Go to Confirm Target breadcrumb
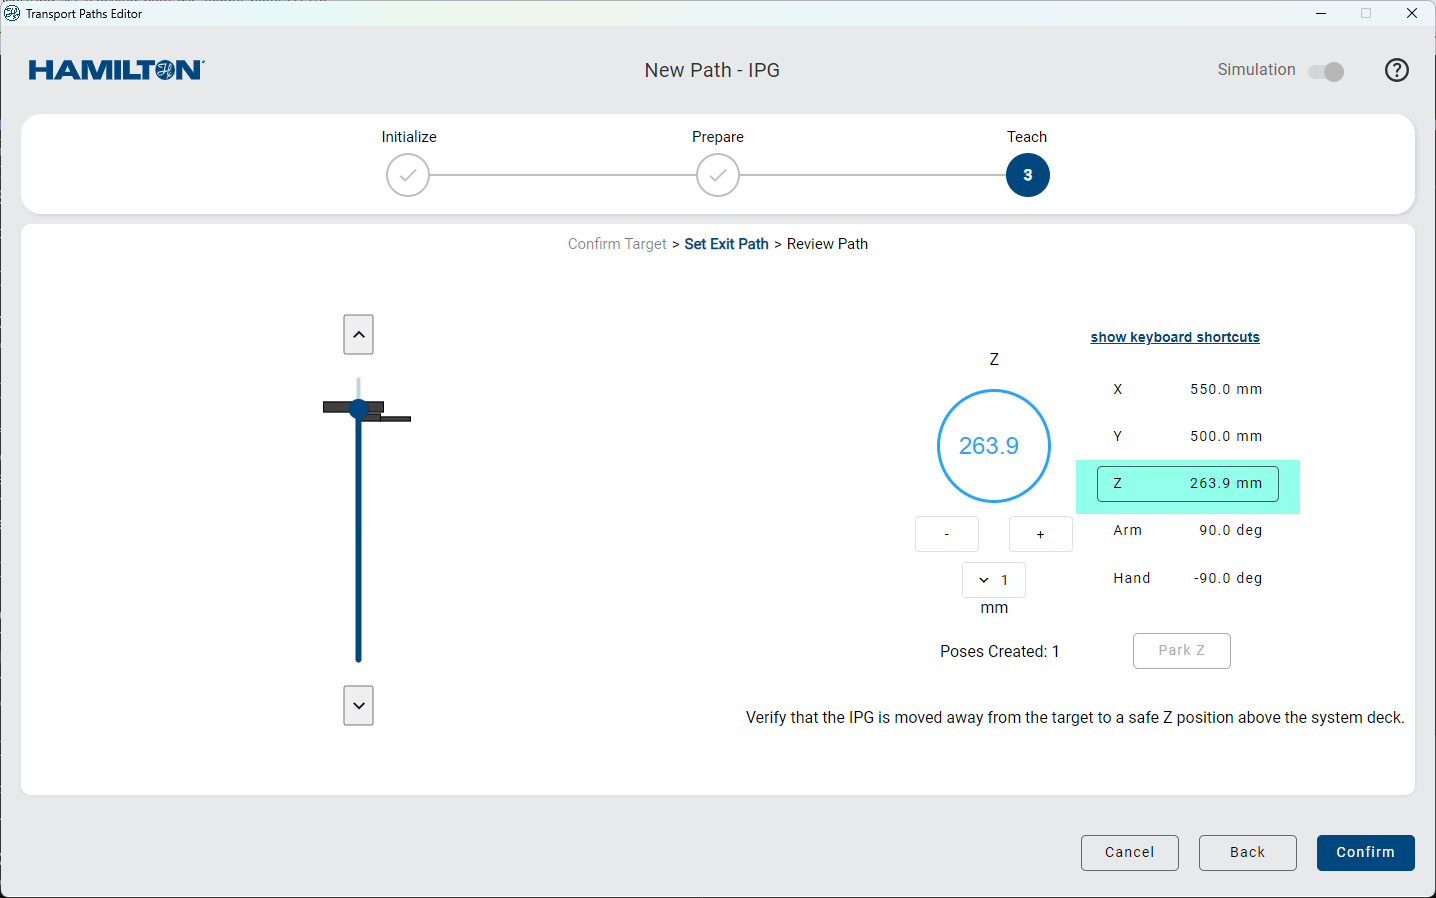This screenshot has height=898, width=1436. 616,244
